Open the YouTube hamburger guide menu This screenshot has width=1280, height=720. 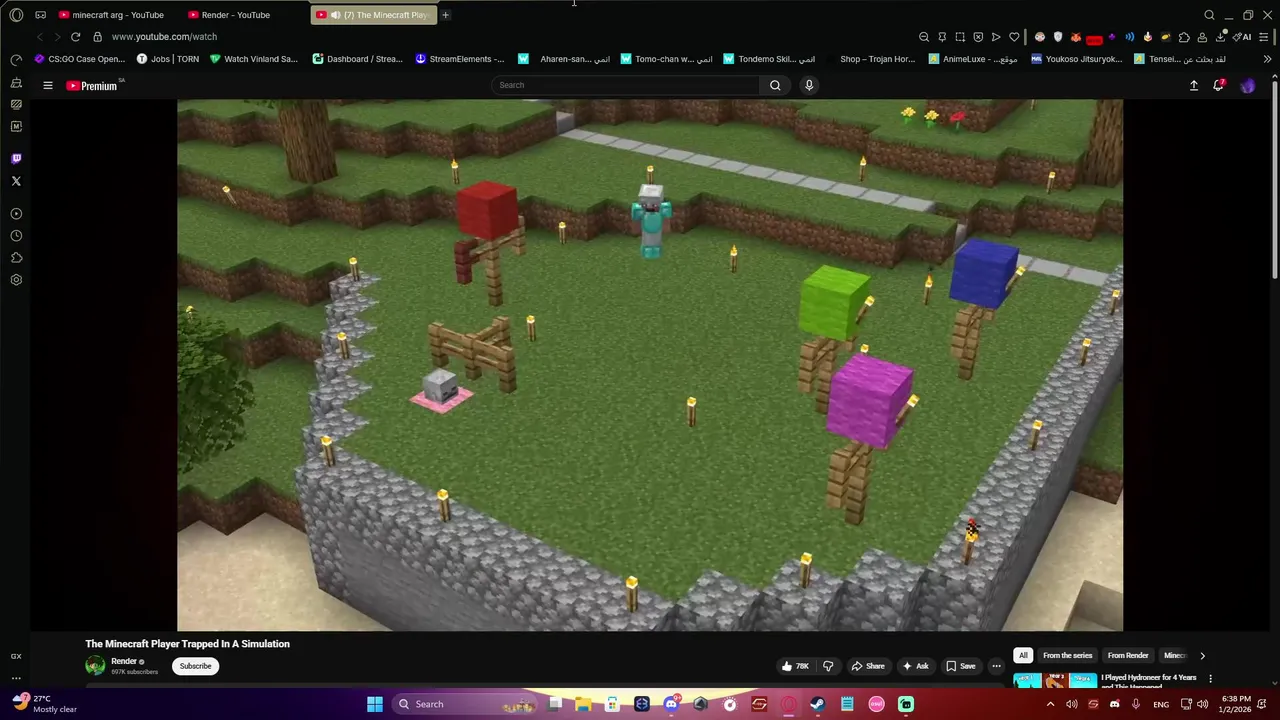tap(47, 86)
